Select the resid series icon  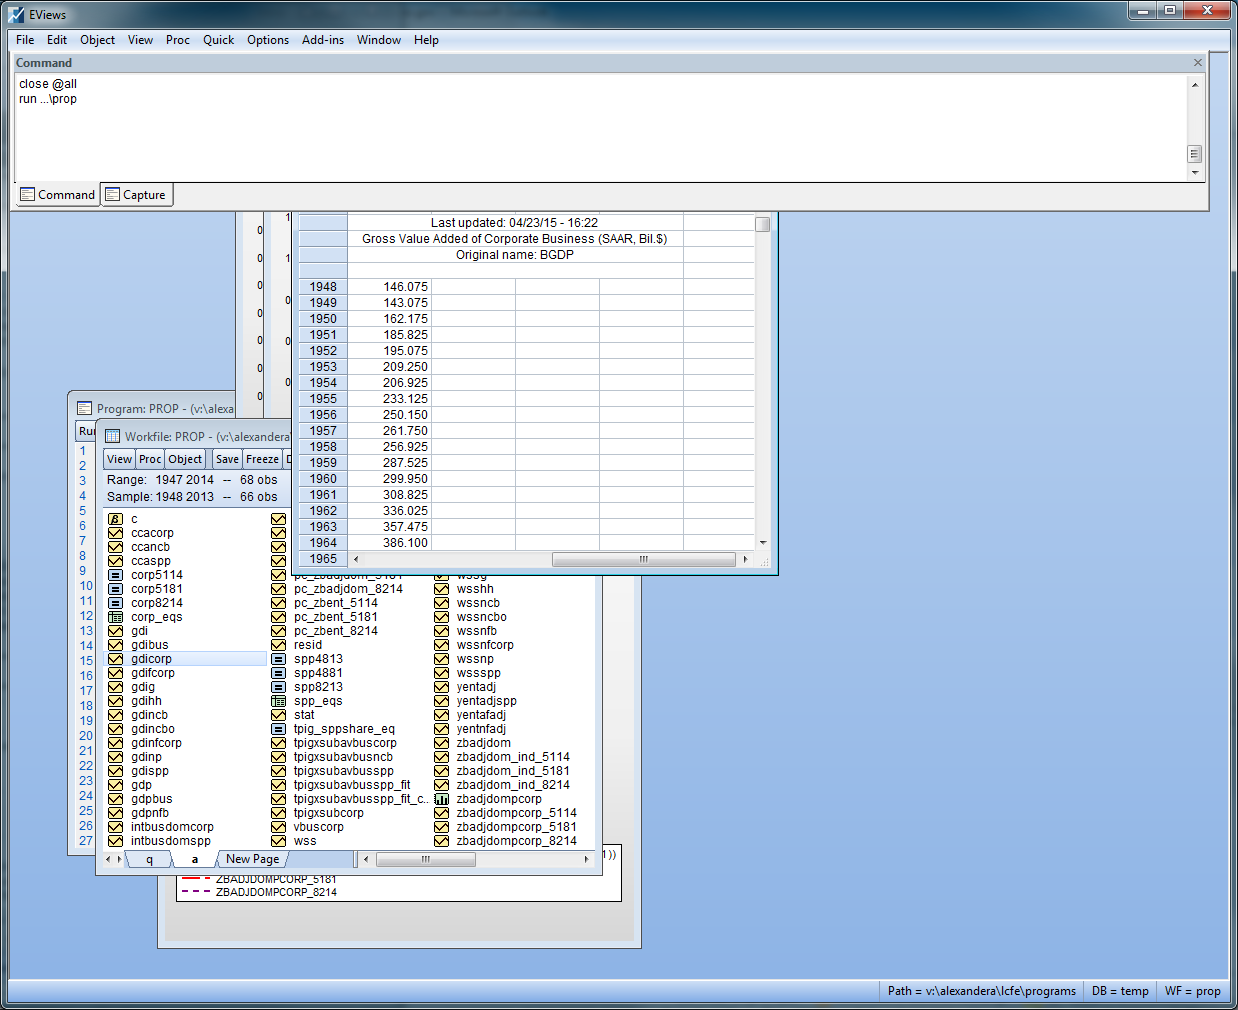pos(278,645)
